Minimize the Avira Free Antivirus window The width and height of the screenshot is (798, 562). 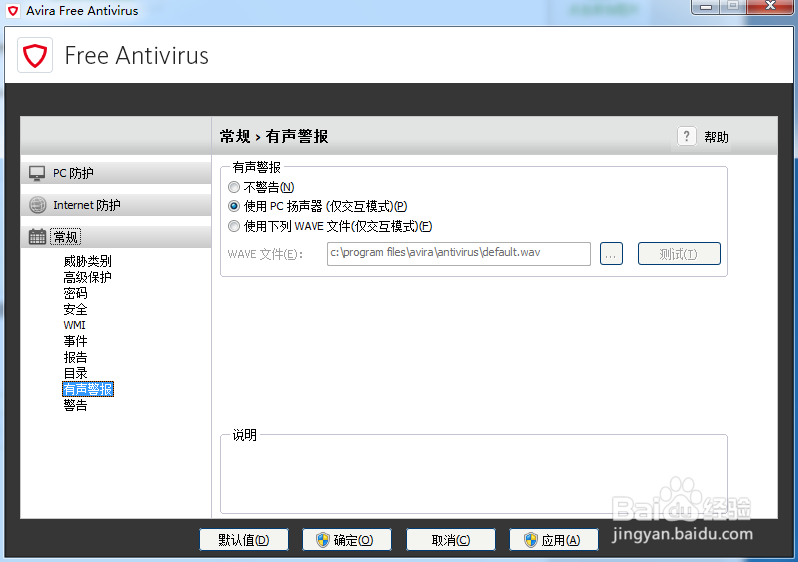[x=706, y=6]
